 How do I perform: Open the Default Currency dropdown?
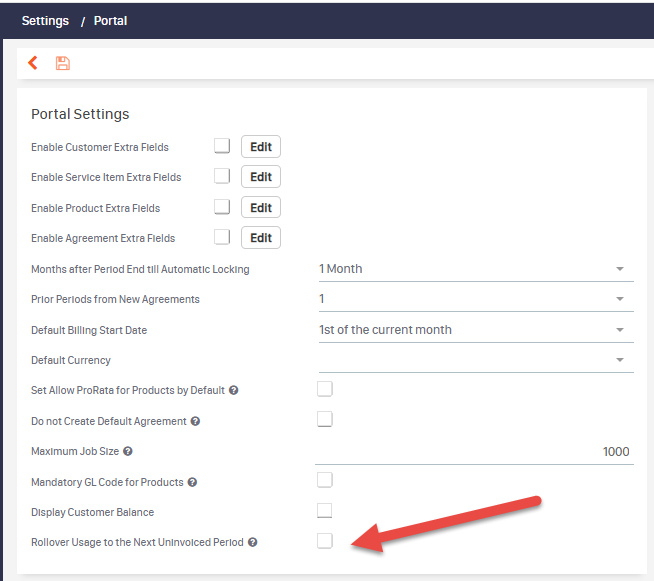click(x=476, y=360)
